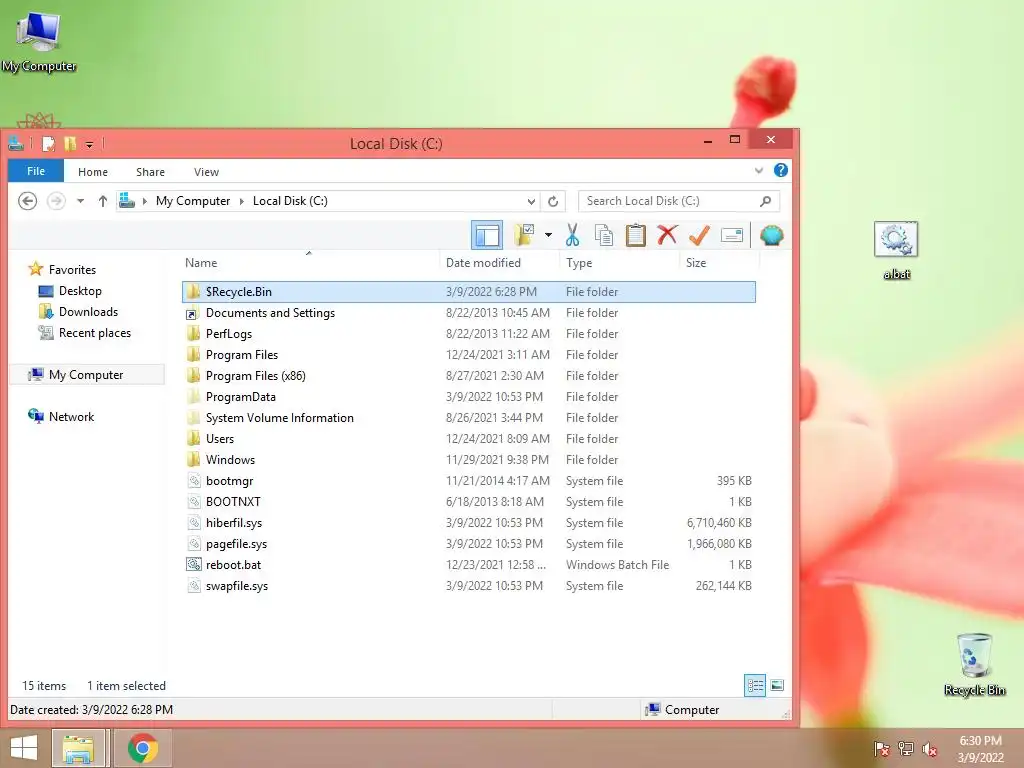Select Favorites in navigation pane
Screen dimensions: 1024x768
tap(72, 270)
